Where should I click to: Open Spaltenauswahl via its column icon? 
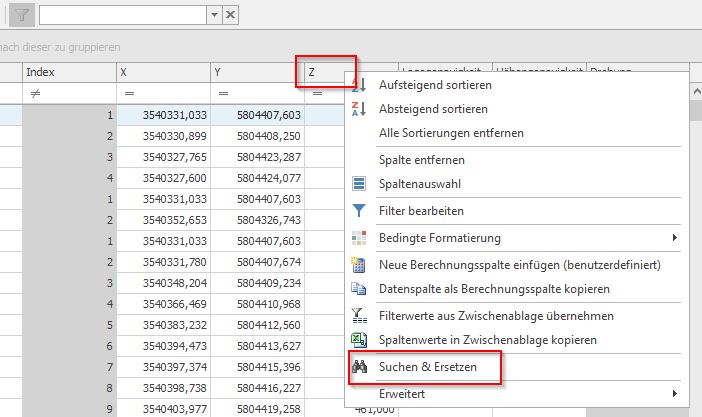point(360,185)
